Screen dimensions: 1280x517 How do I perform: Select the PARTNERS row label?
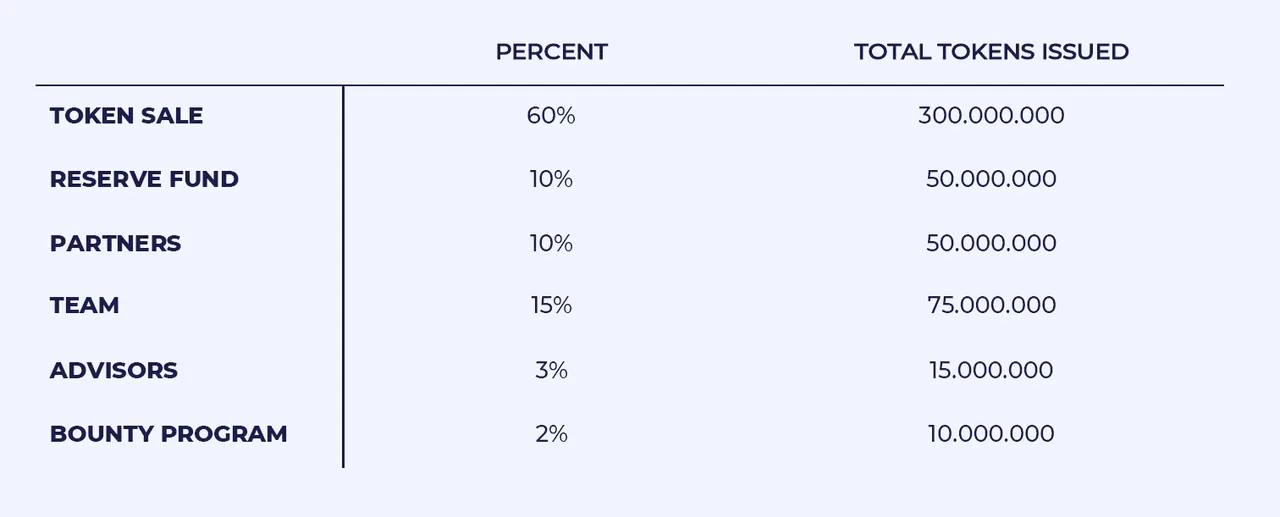tap(115, 244)
